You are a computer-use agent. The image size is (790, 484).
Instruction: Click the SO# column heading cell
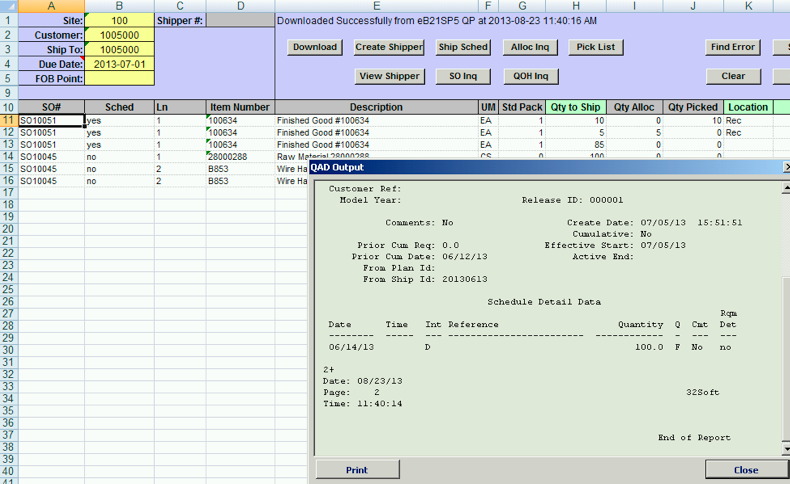[x=51, y=107]
